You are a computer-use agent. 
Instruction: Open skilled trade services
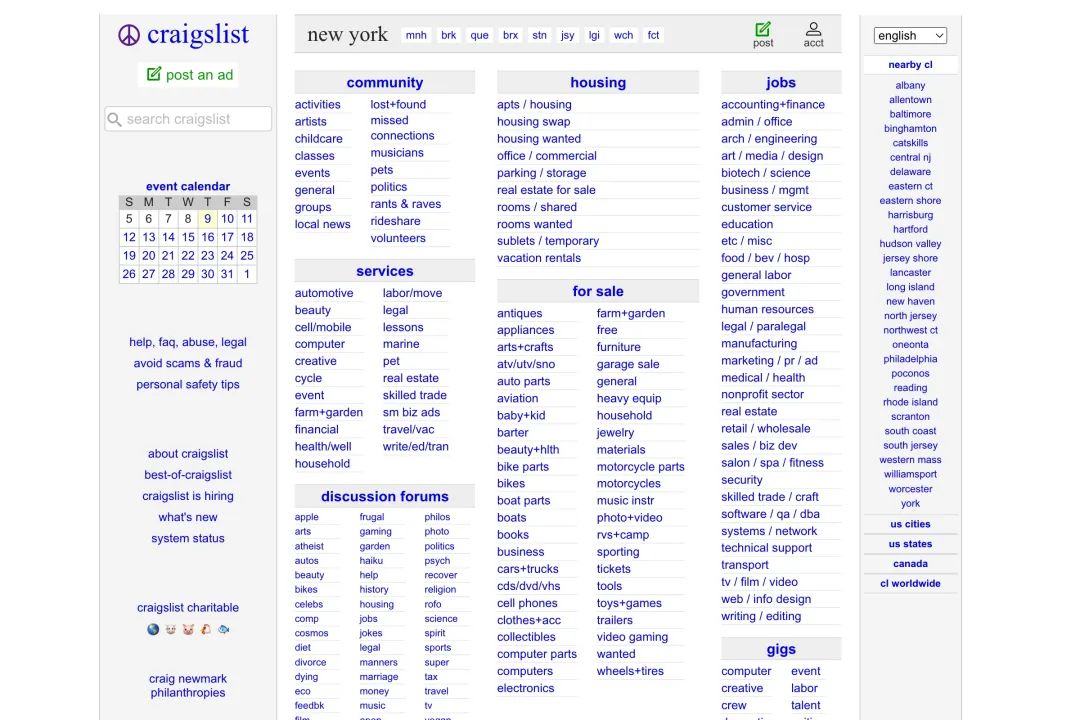tap(415, 395)
